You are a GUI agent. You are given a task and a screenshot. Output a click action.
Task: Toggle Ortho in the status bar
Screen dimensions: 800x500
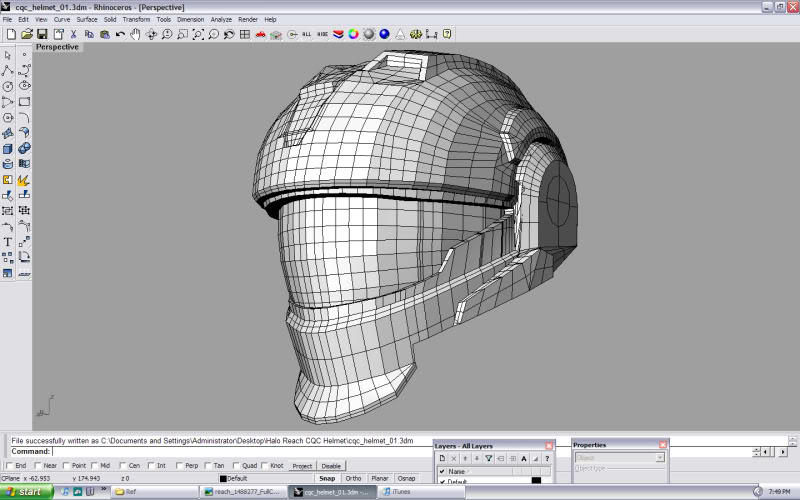[354, 479]
